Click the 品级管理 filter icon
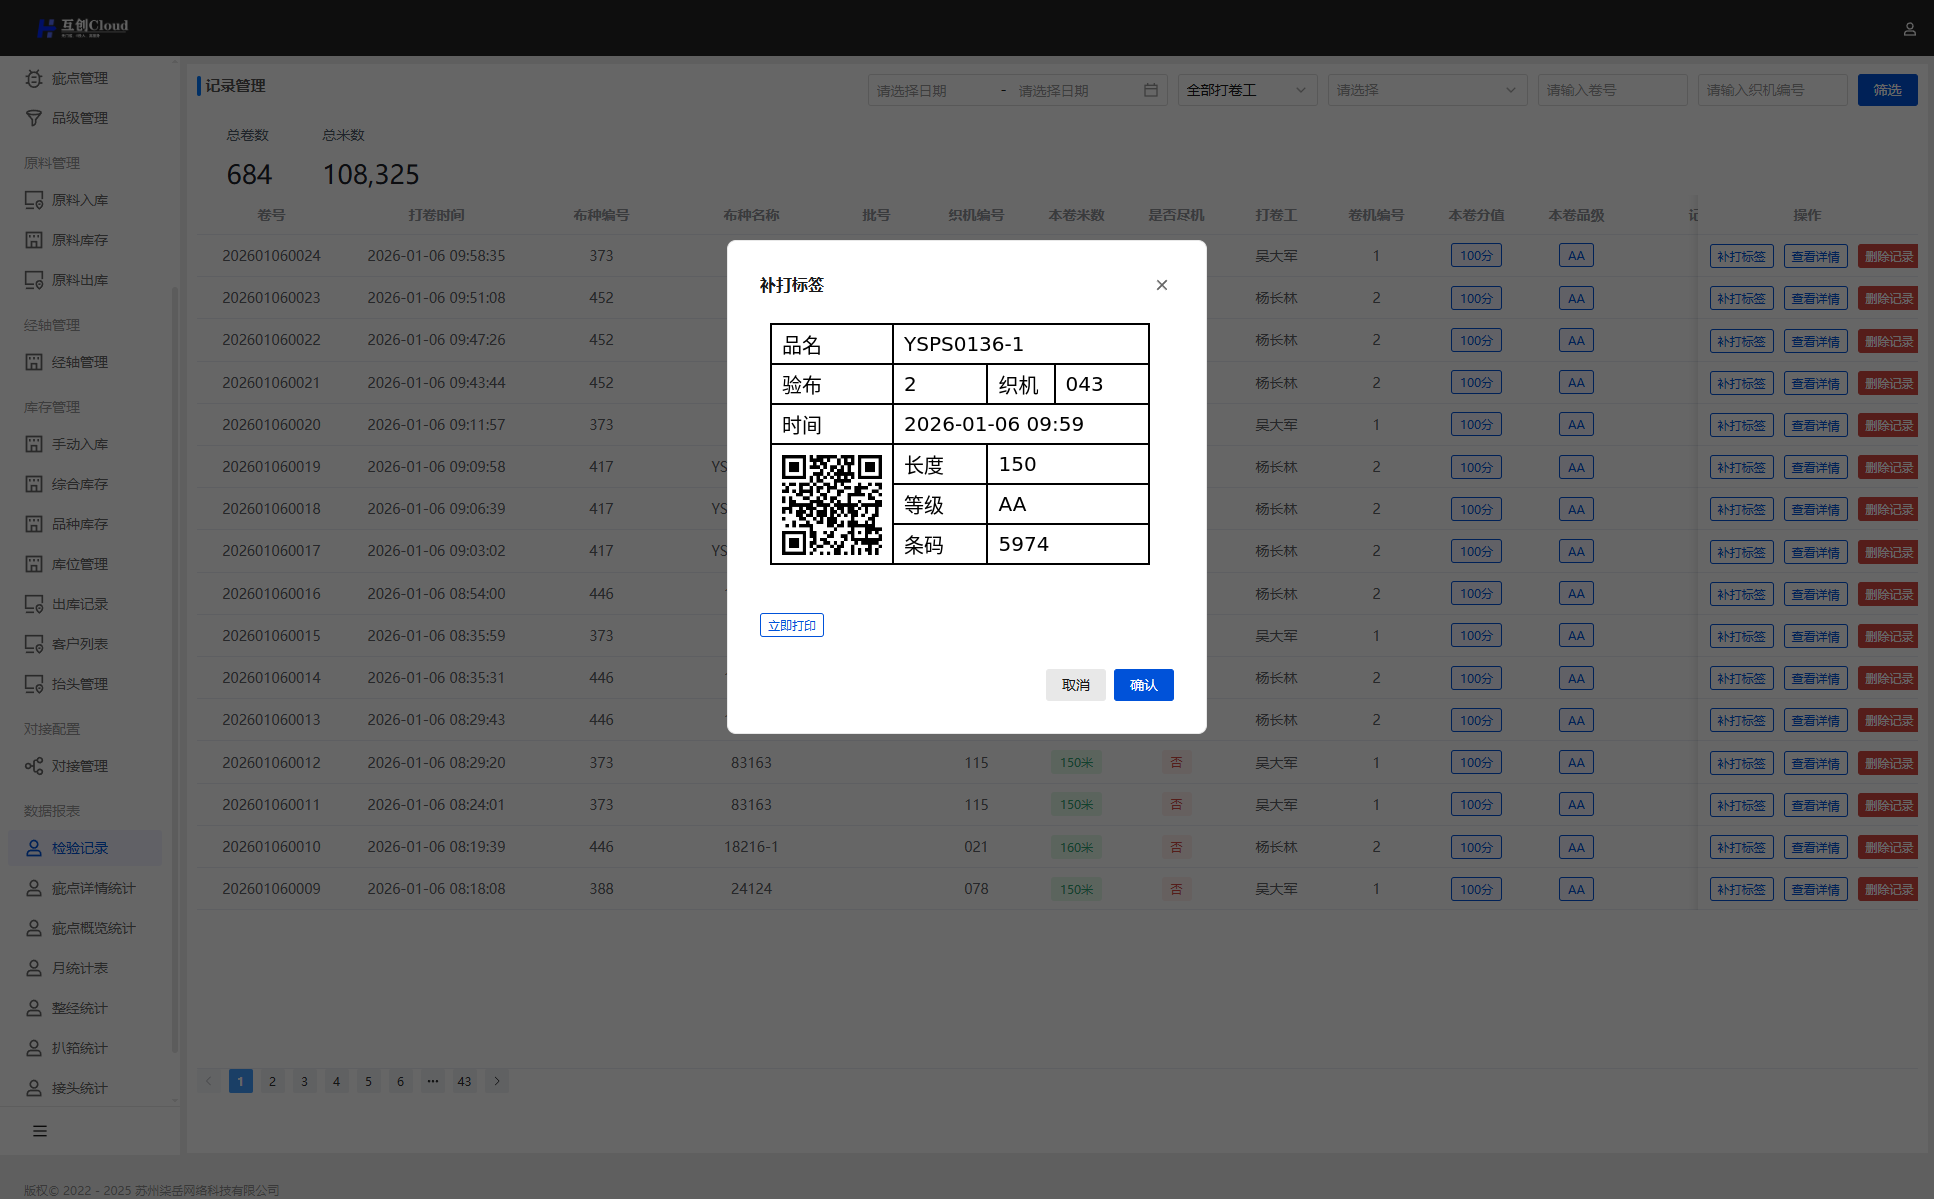 pyautogui.click(x=34, y=118)
